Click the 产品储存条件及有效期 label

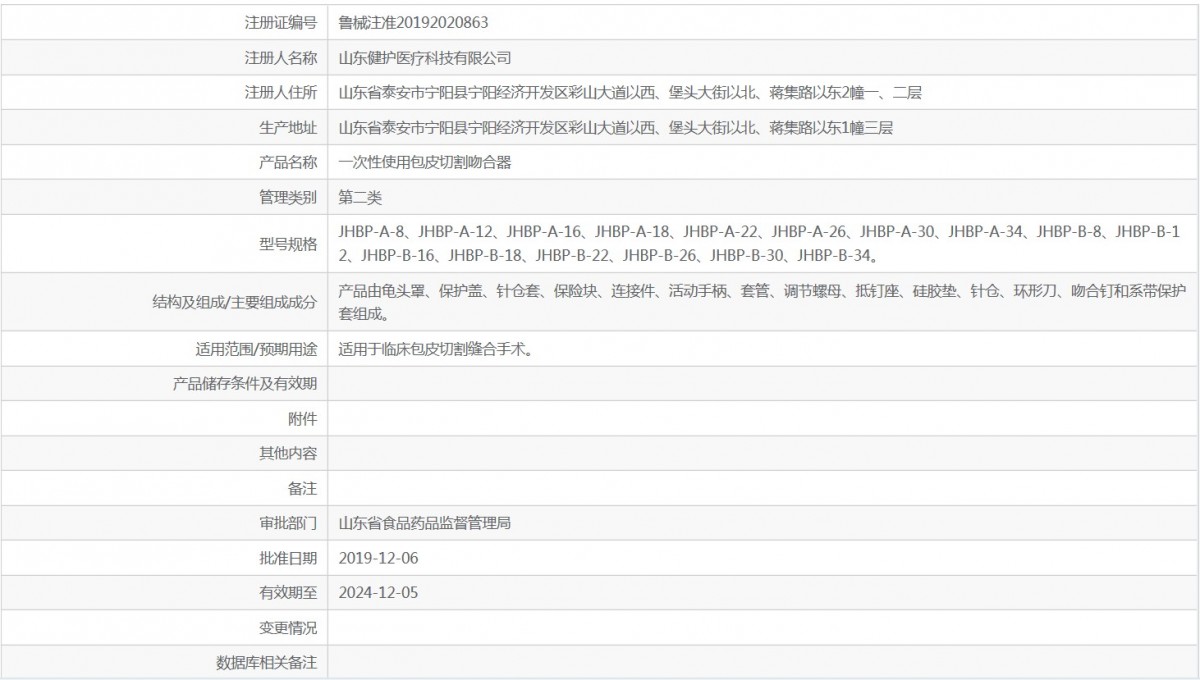pyautogui.click(x=245, y=384)
